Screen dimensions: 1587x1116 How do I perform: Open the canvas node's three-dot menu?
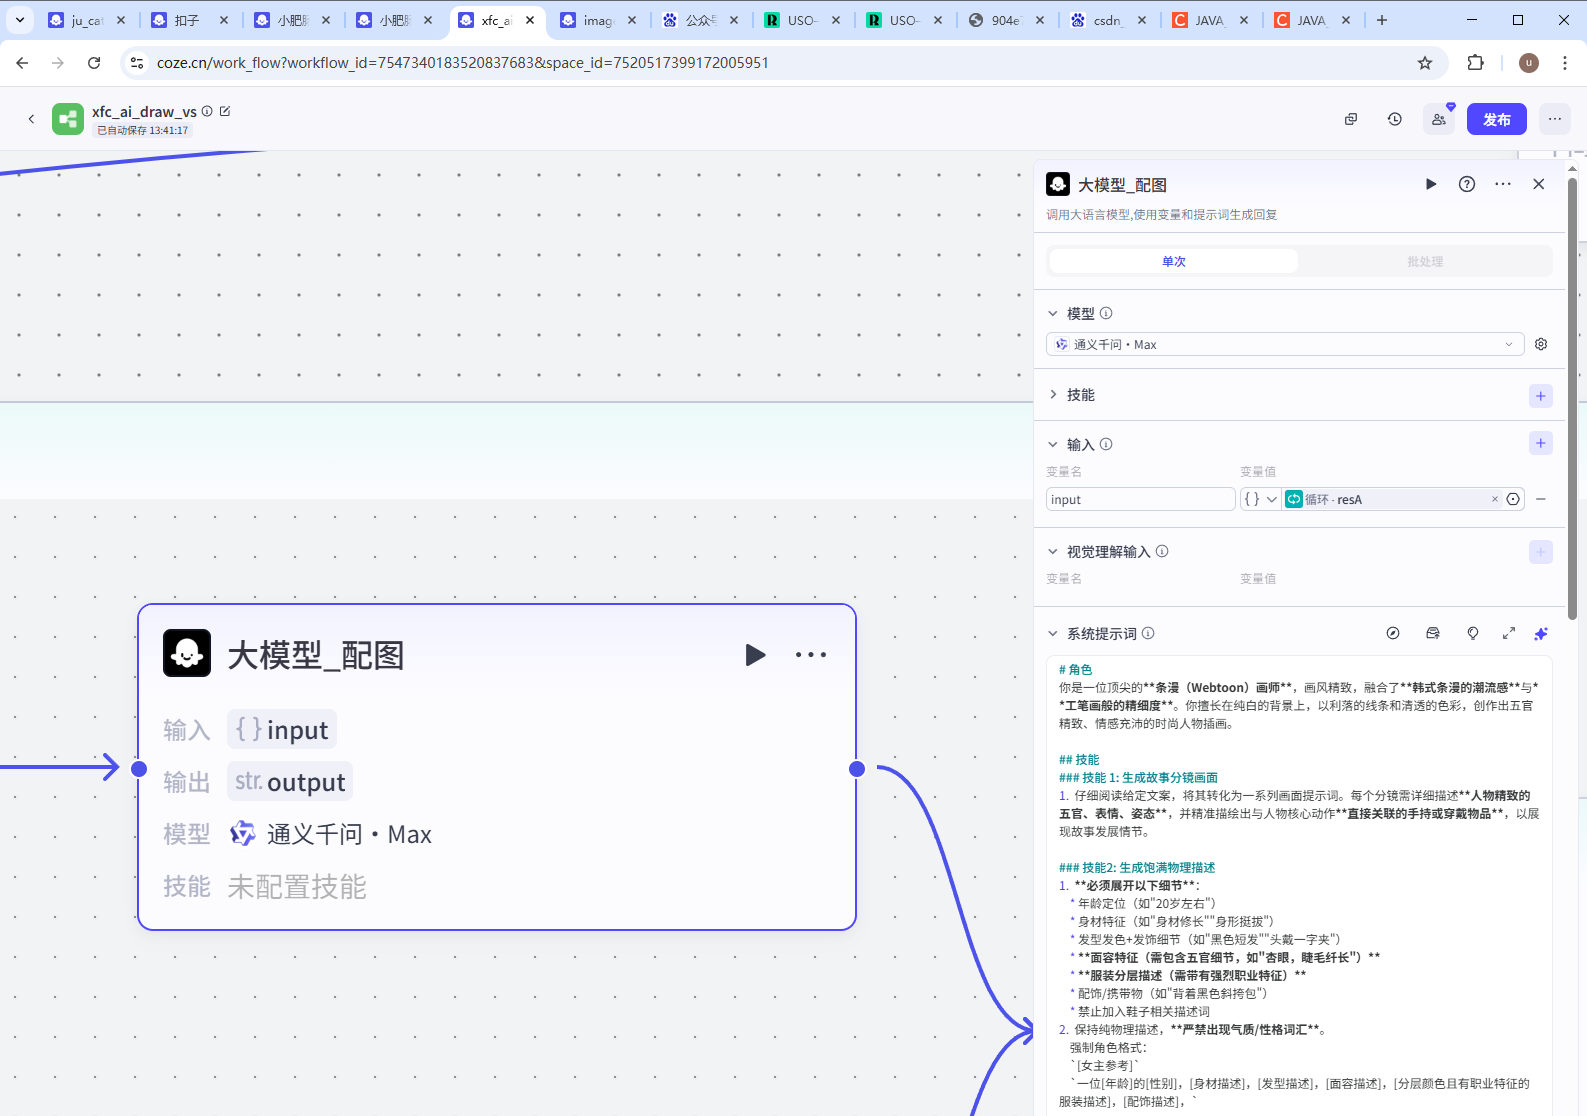coord(811,655)
